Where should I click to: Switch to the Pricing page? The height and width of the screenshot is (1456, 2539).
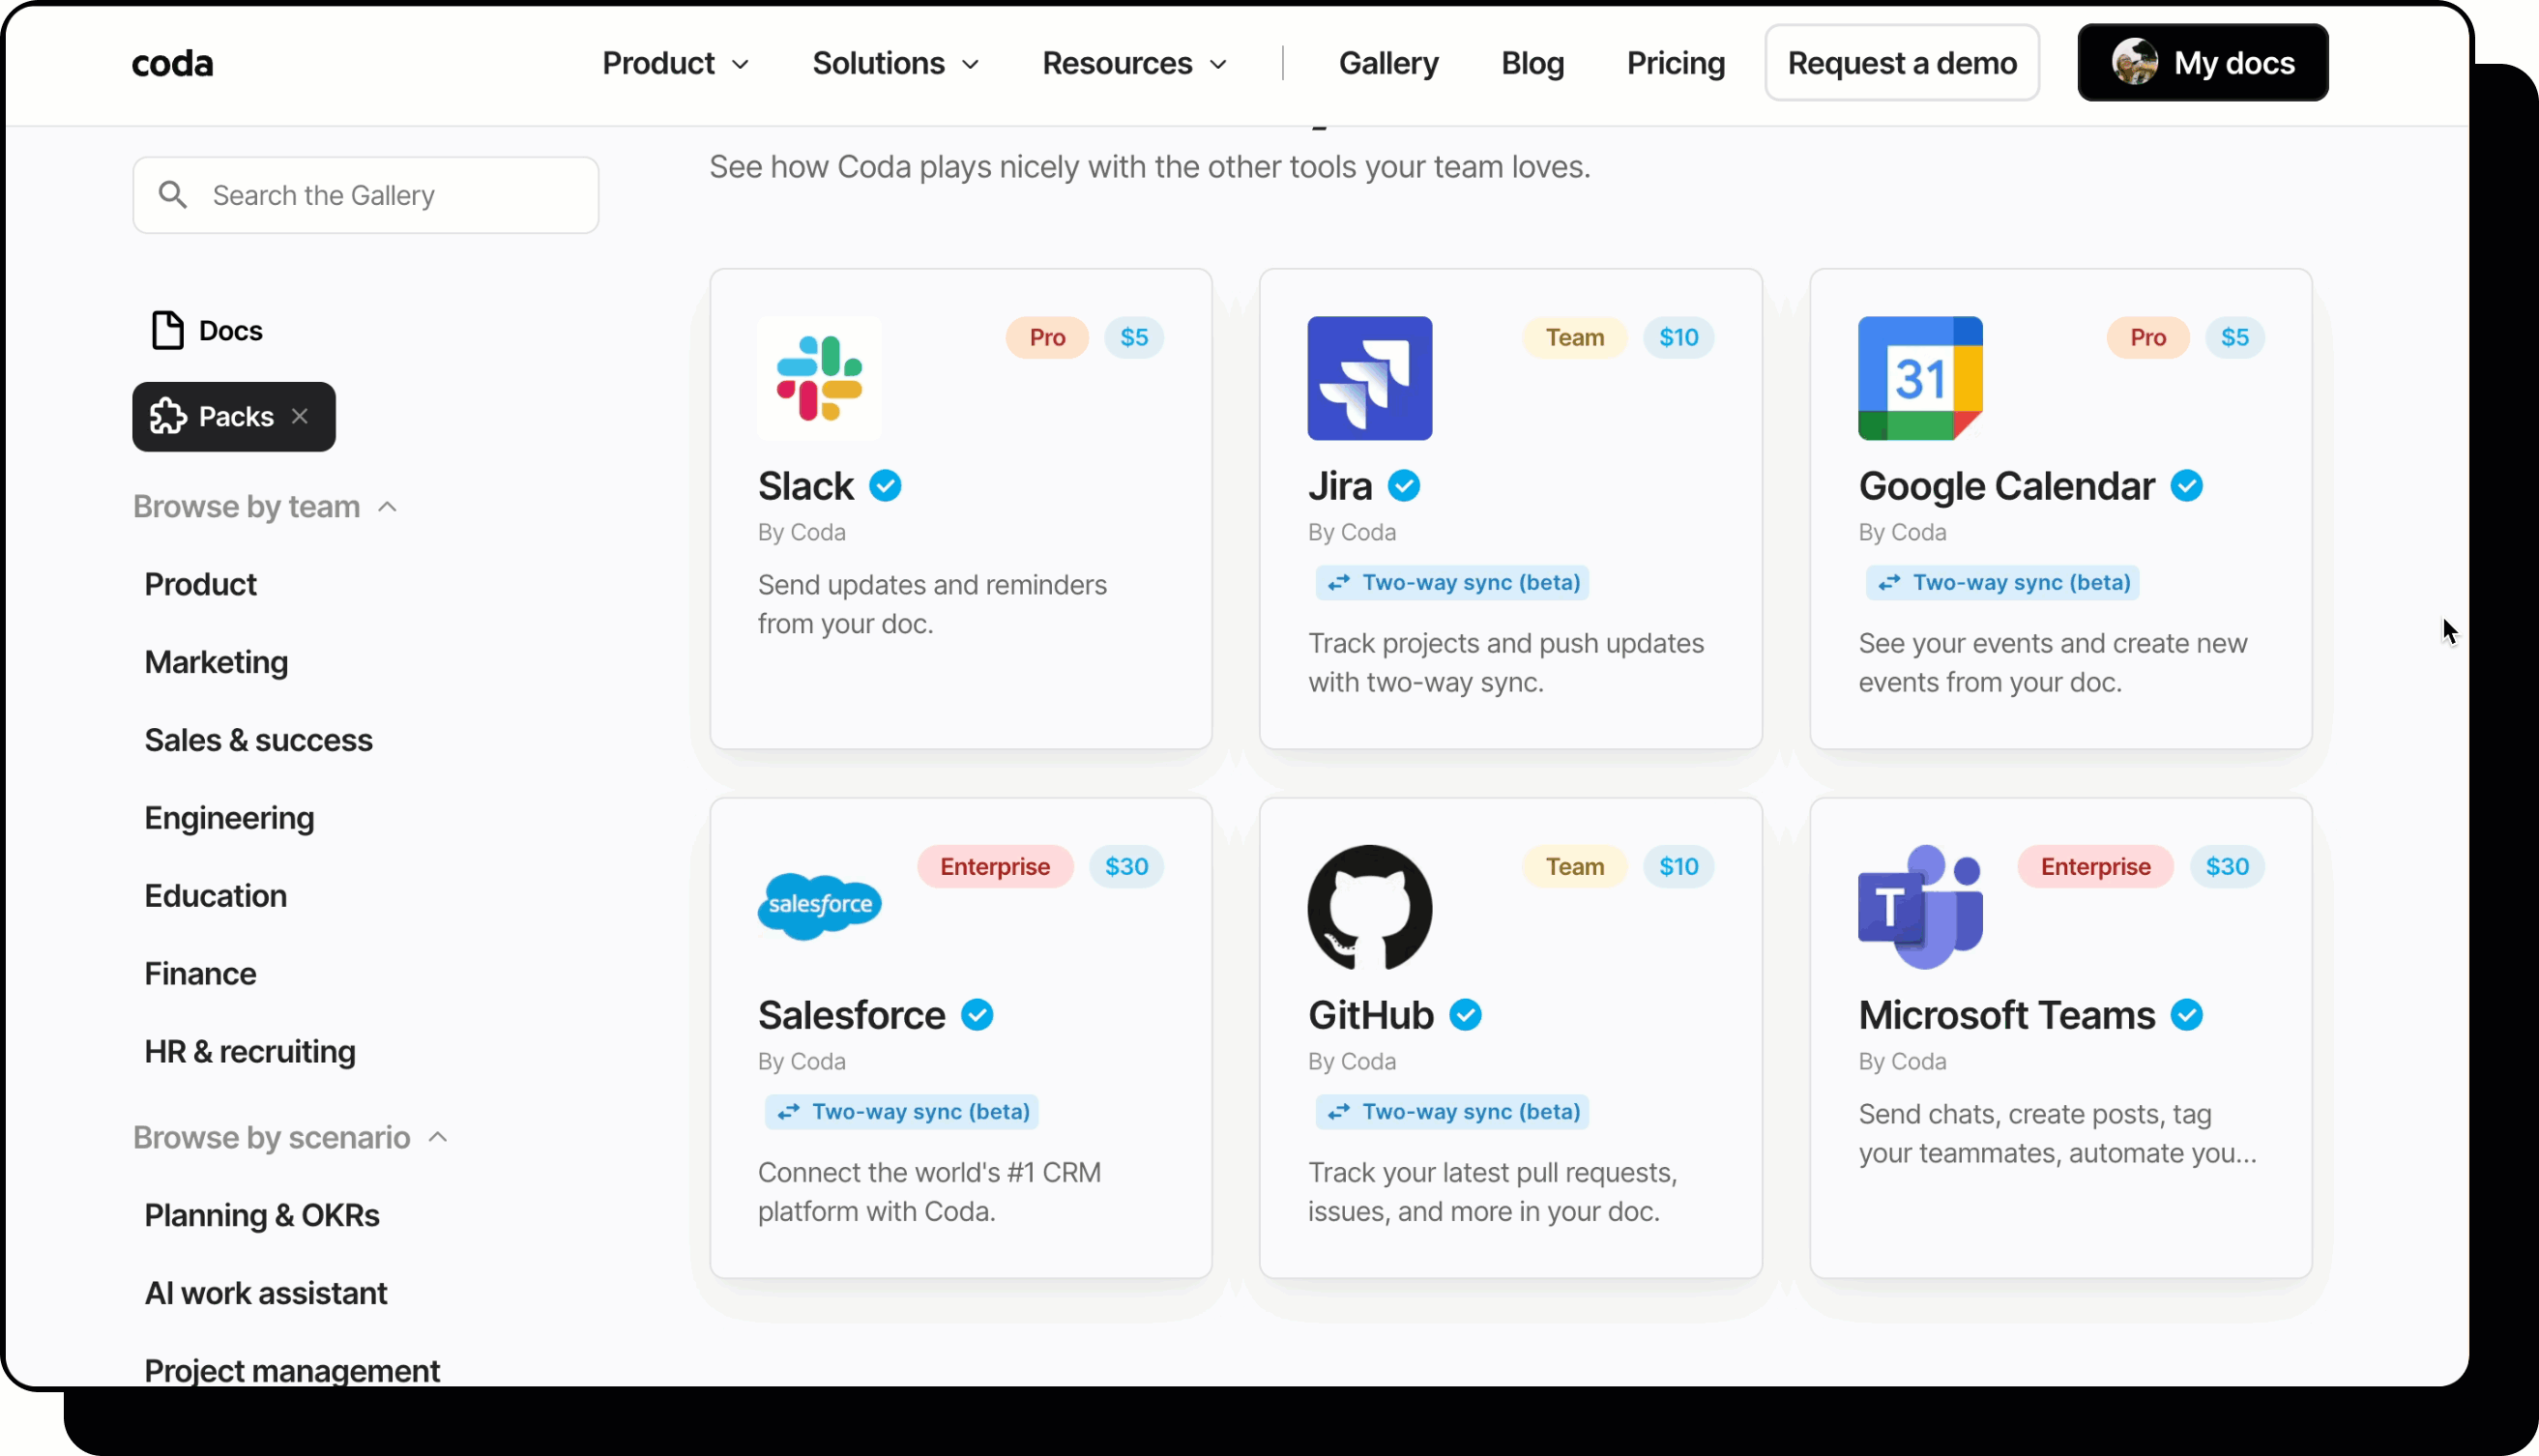point(1674,62)
